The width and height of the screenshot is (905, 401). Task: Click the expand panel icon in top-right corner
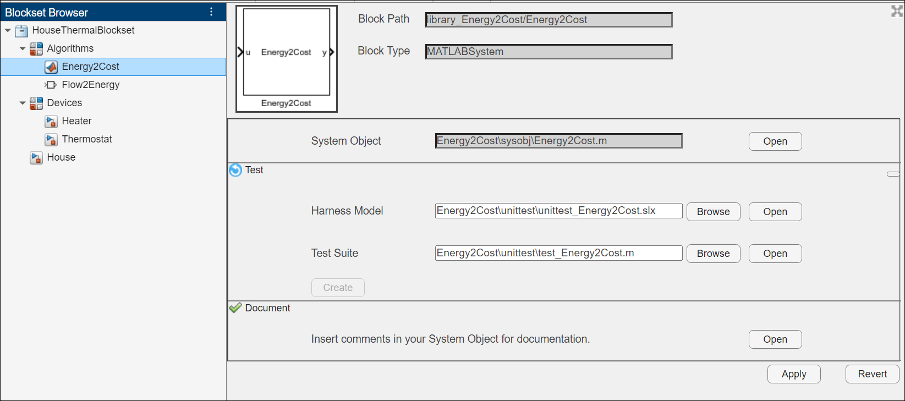point(896,10)
